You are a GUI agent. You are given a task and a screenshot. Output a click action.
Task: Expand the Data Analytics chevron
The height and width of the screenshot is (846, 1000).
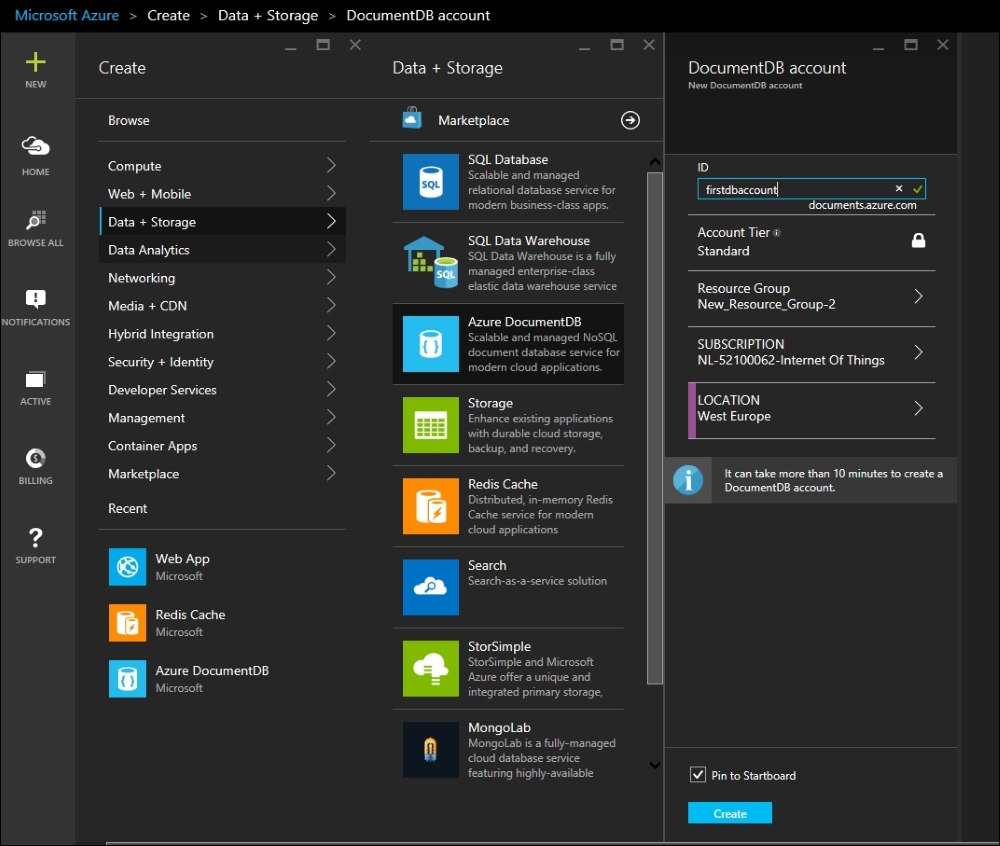pyautogui.click(x=331, y=249)
